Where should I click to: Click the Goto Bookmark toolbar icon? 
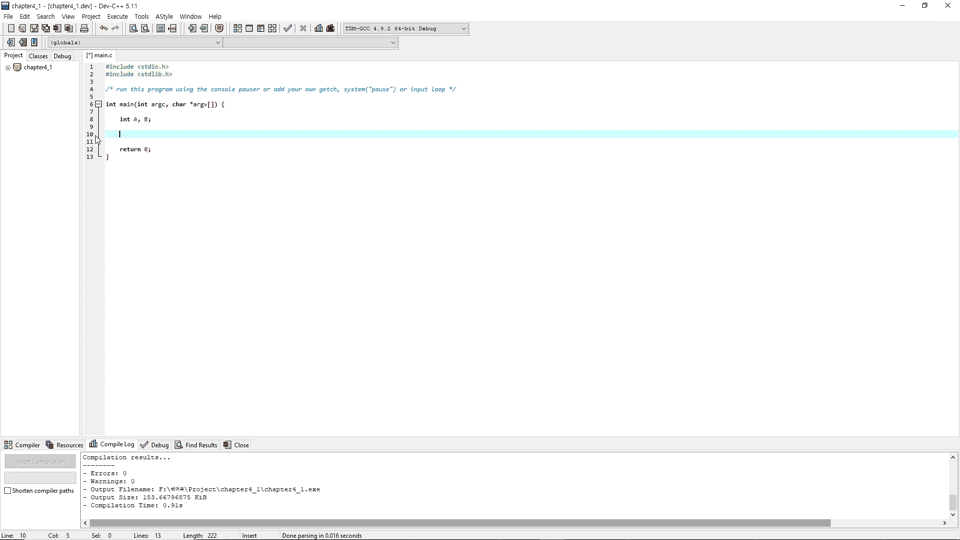coord(34,42)
